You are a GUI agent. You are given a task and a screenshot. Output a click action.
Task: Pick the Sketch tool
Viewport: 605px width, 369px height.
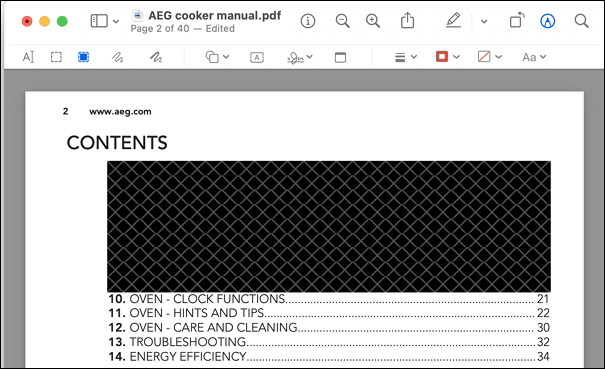[x=117, y=58]
